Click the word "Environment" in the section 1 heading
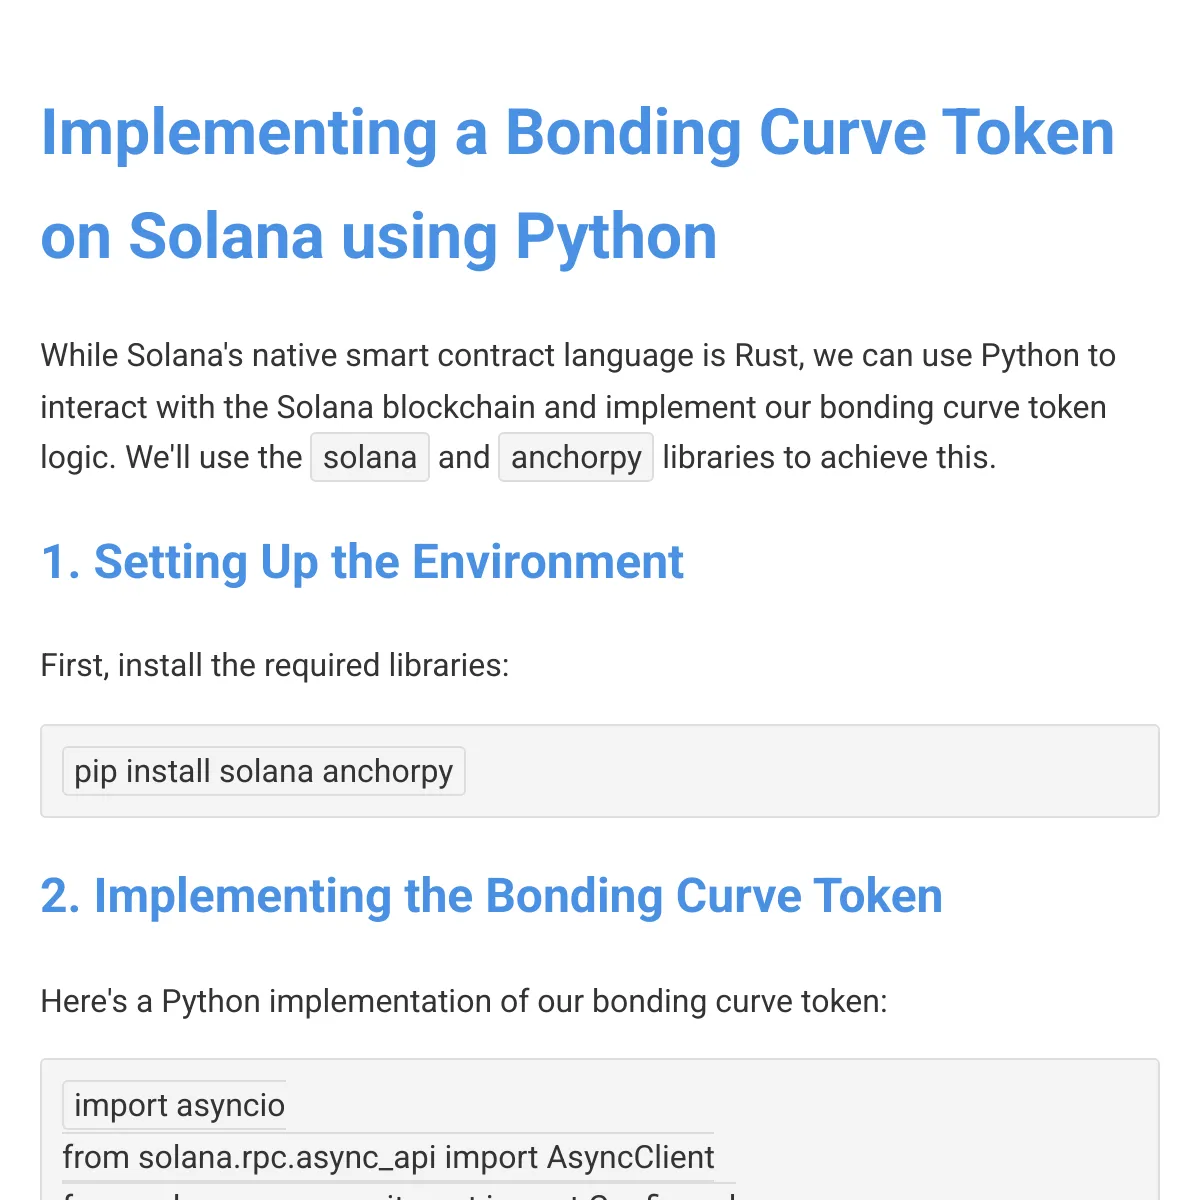 548,562
